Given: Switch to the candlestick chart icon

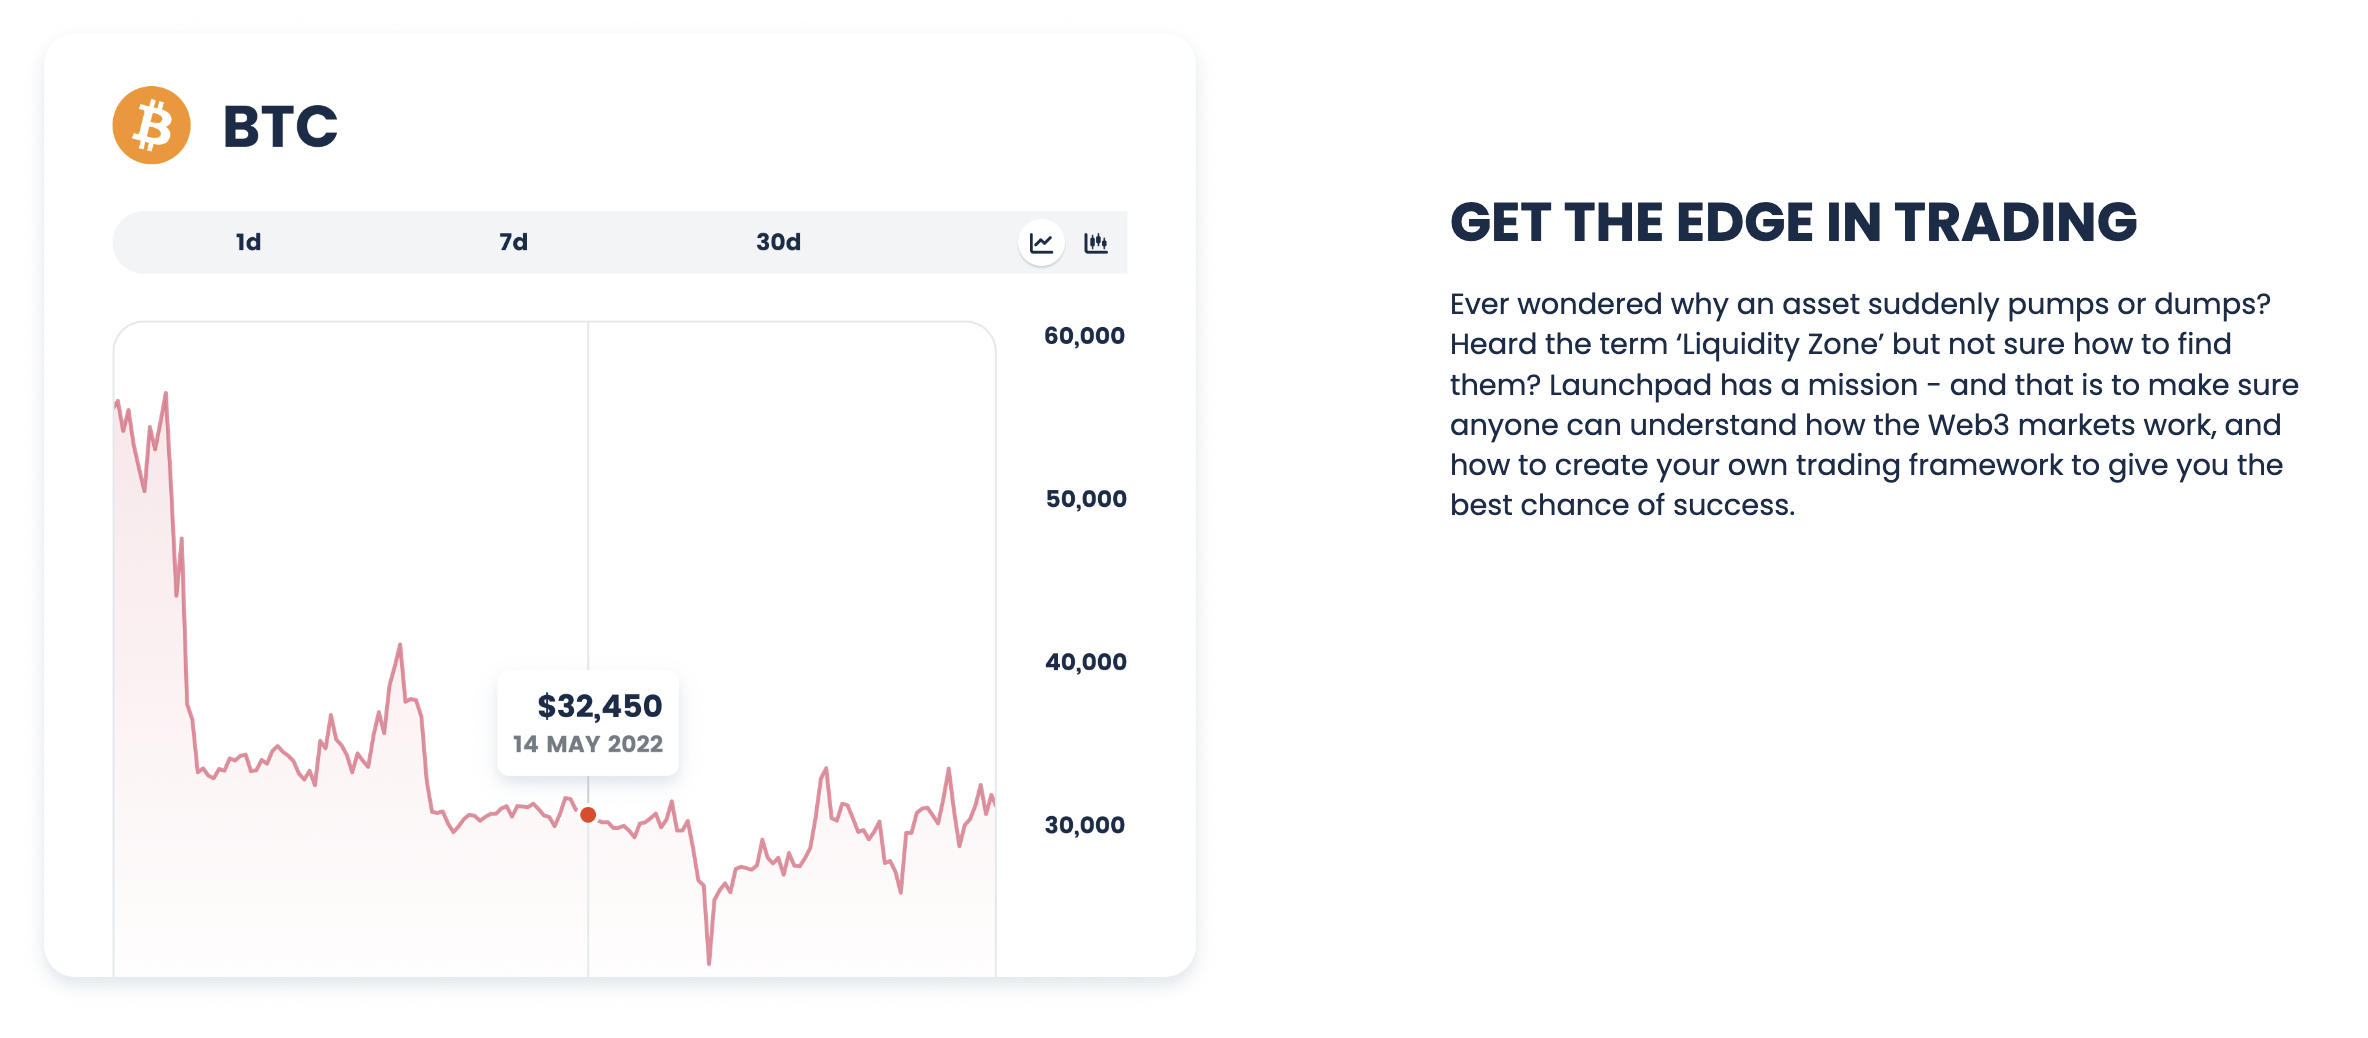Looking at the screenshot, I should point(1096,243).
